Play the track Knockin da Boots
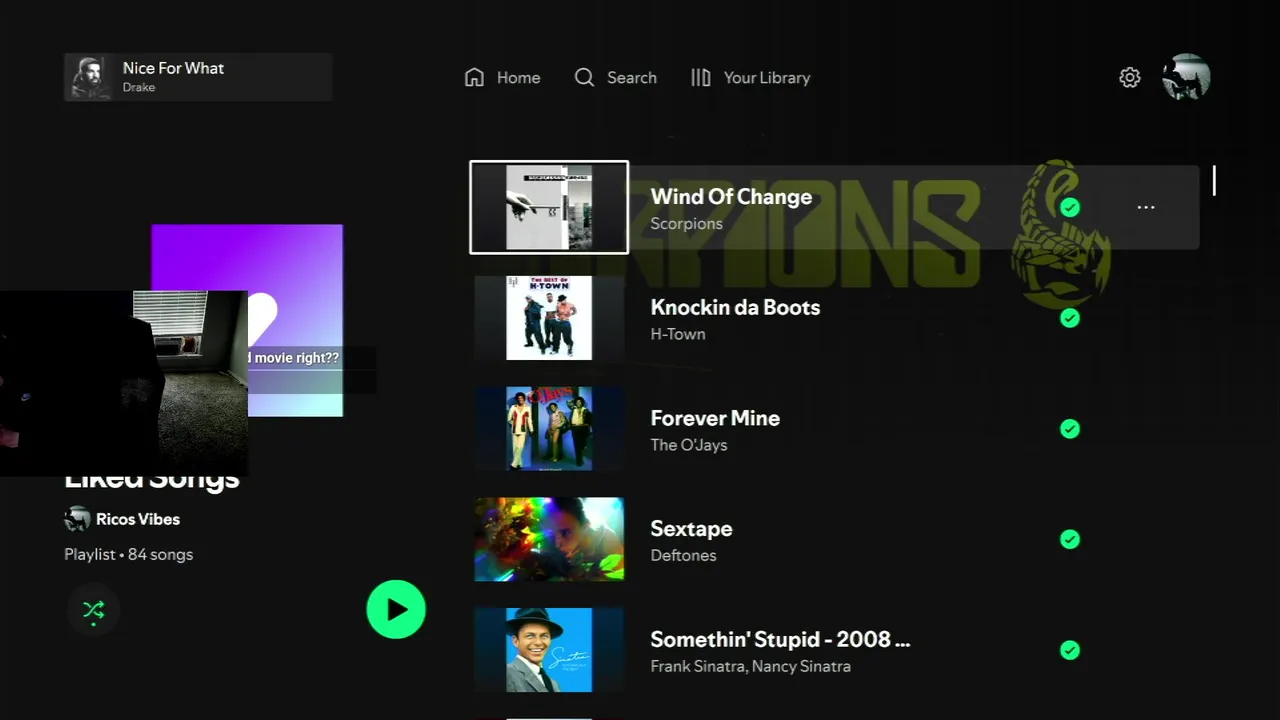1280x720 pixels. [x=735, y=307]
